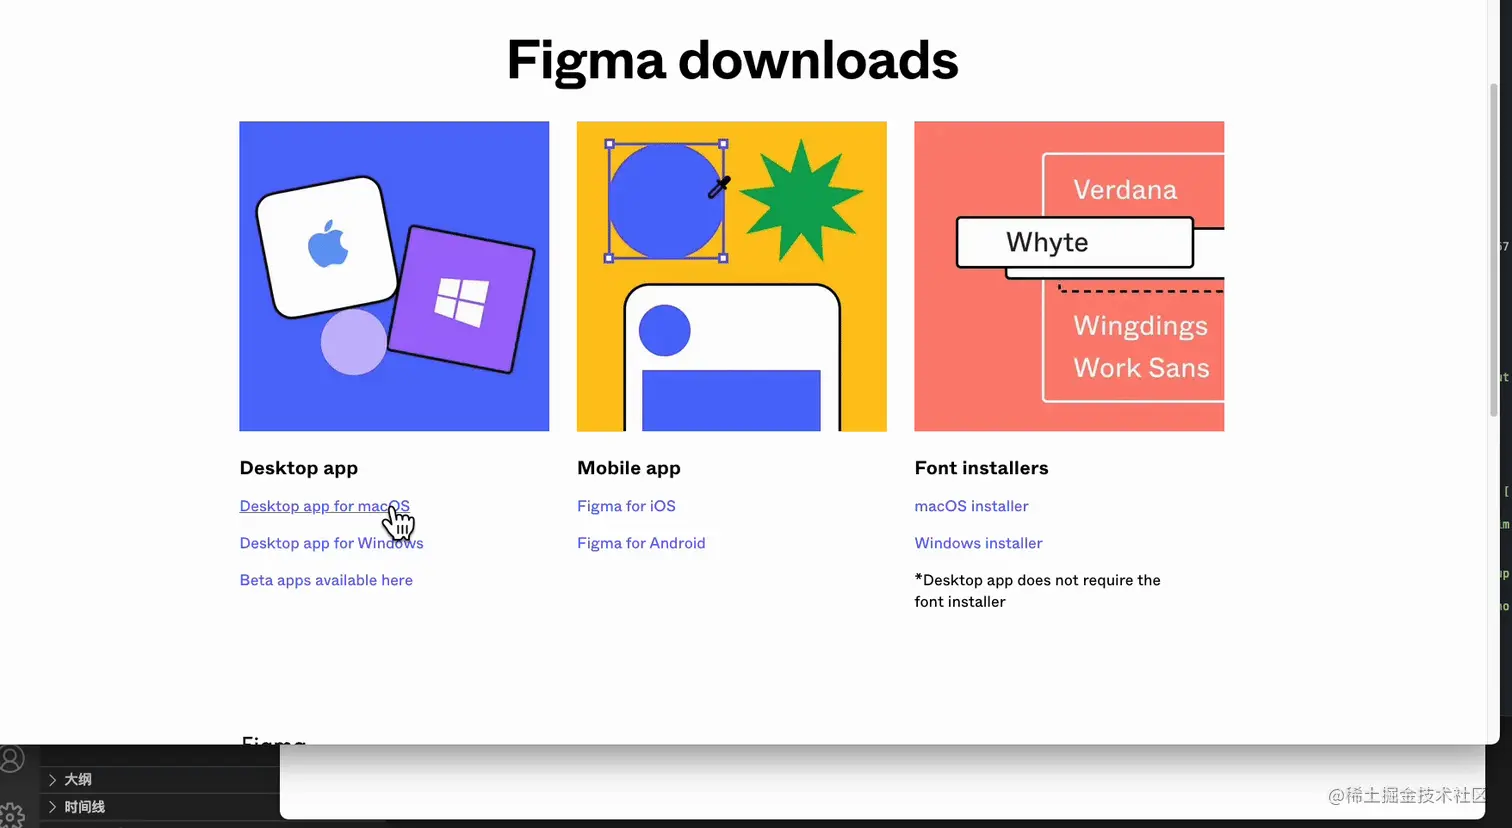Screen dimensions: 1512x828
Task: Open the account icon in editor sidebar
Action: (12, 759)
